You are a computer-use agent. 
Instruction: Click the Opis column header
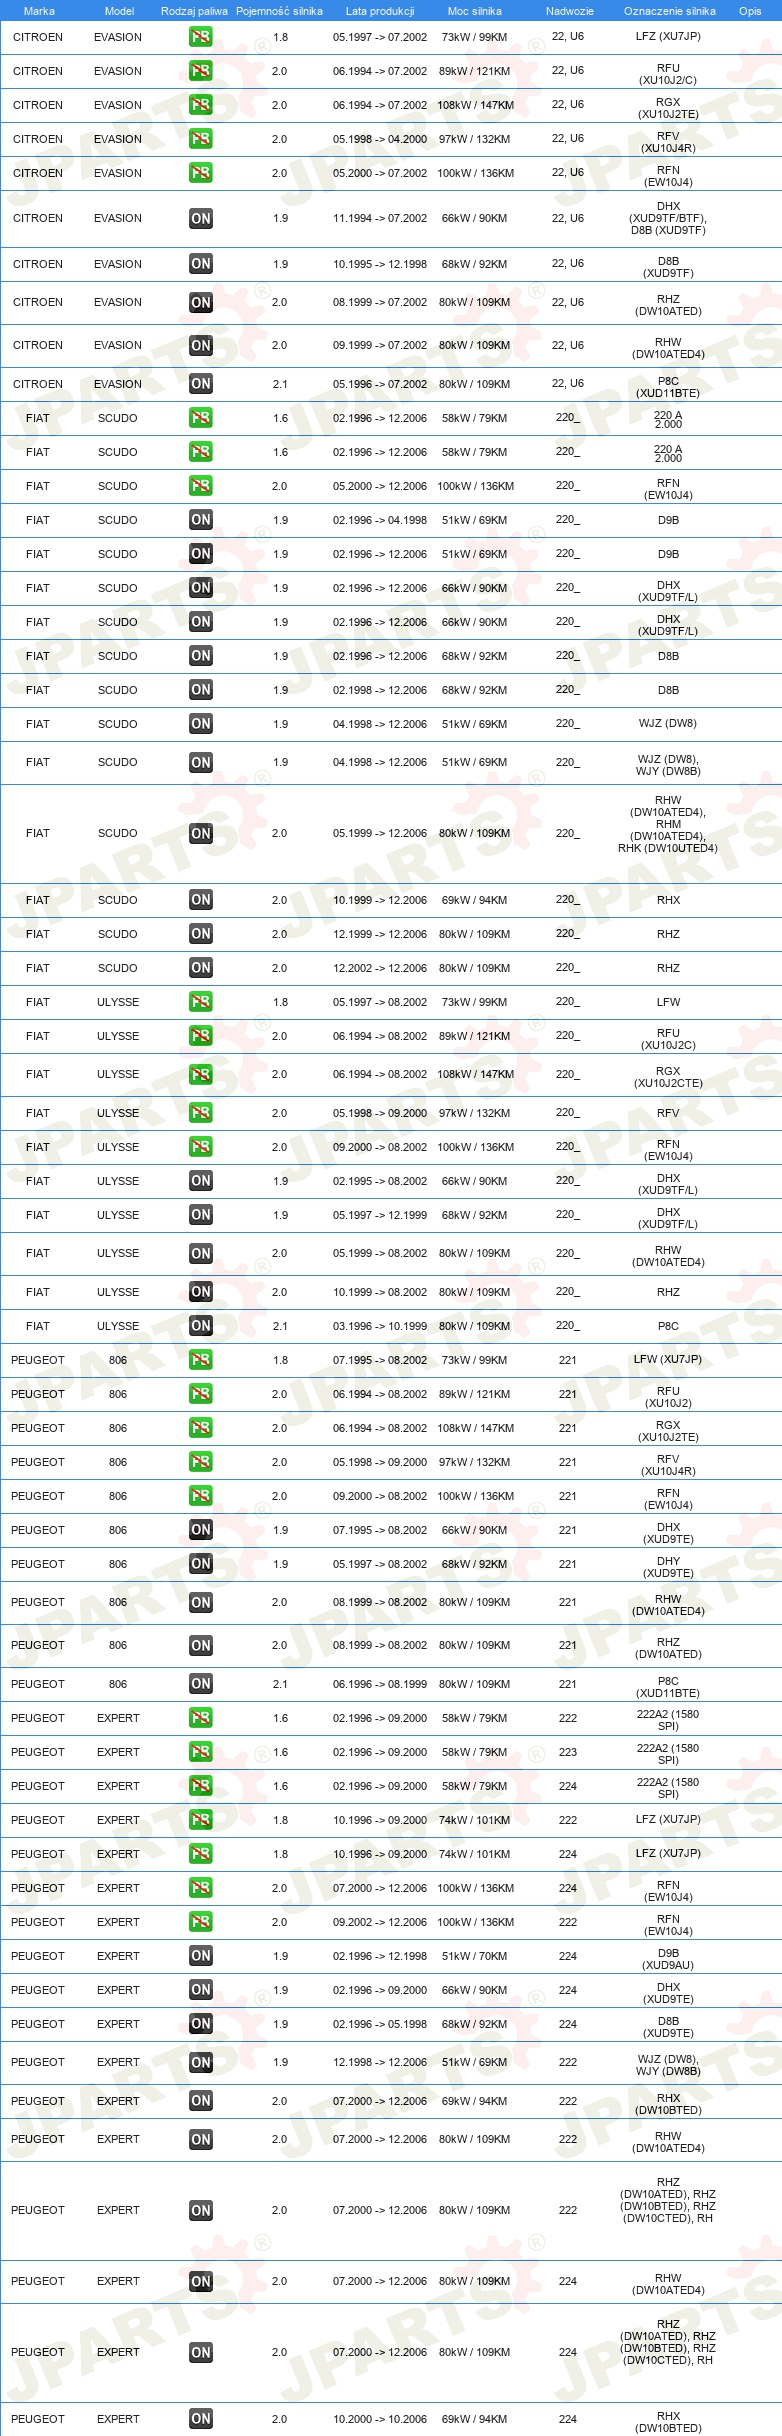[x=750, y=11]
